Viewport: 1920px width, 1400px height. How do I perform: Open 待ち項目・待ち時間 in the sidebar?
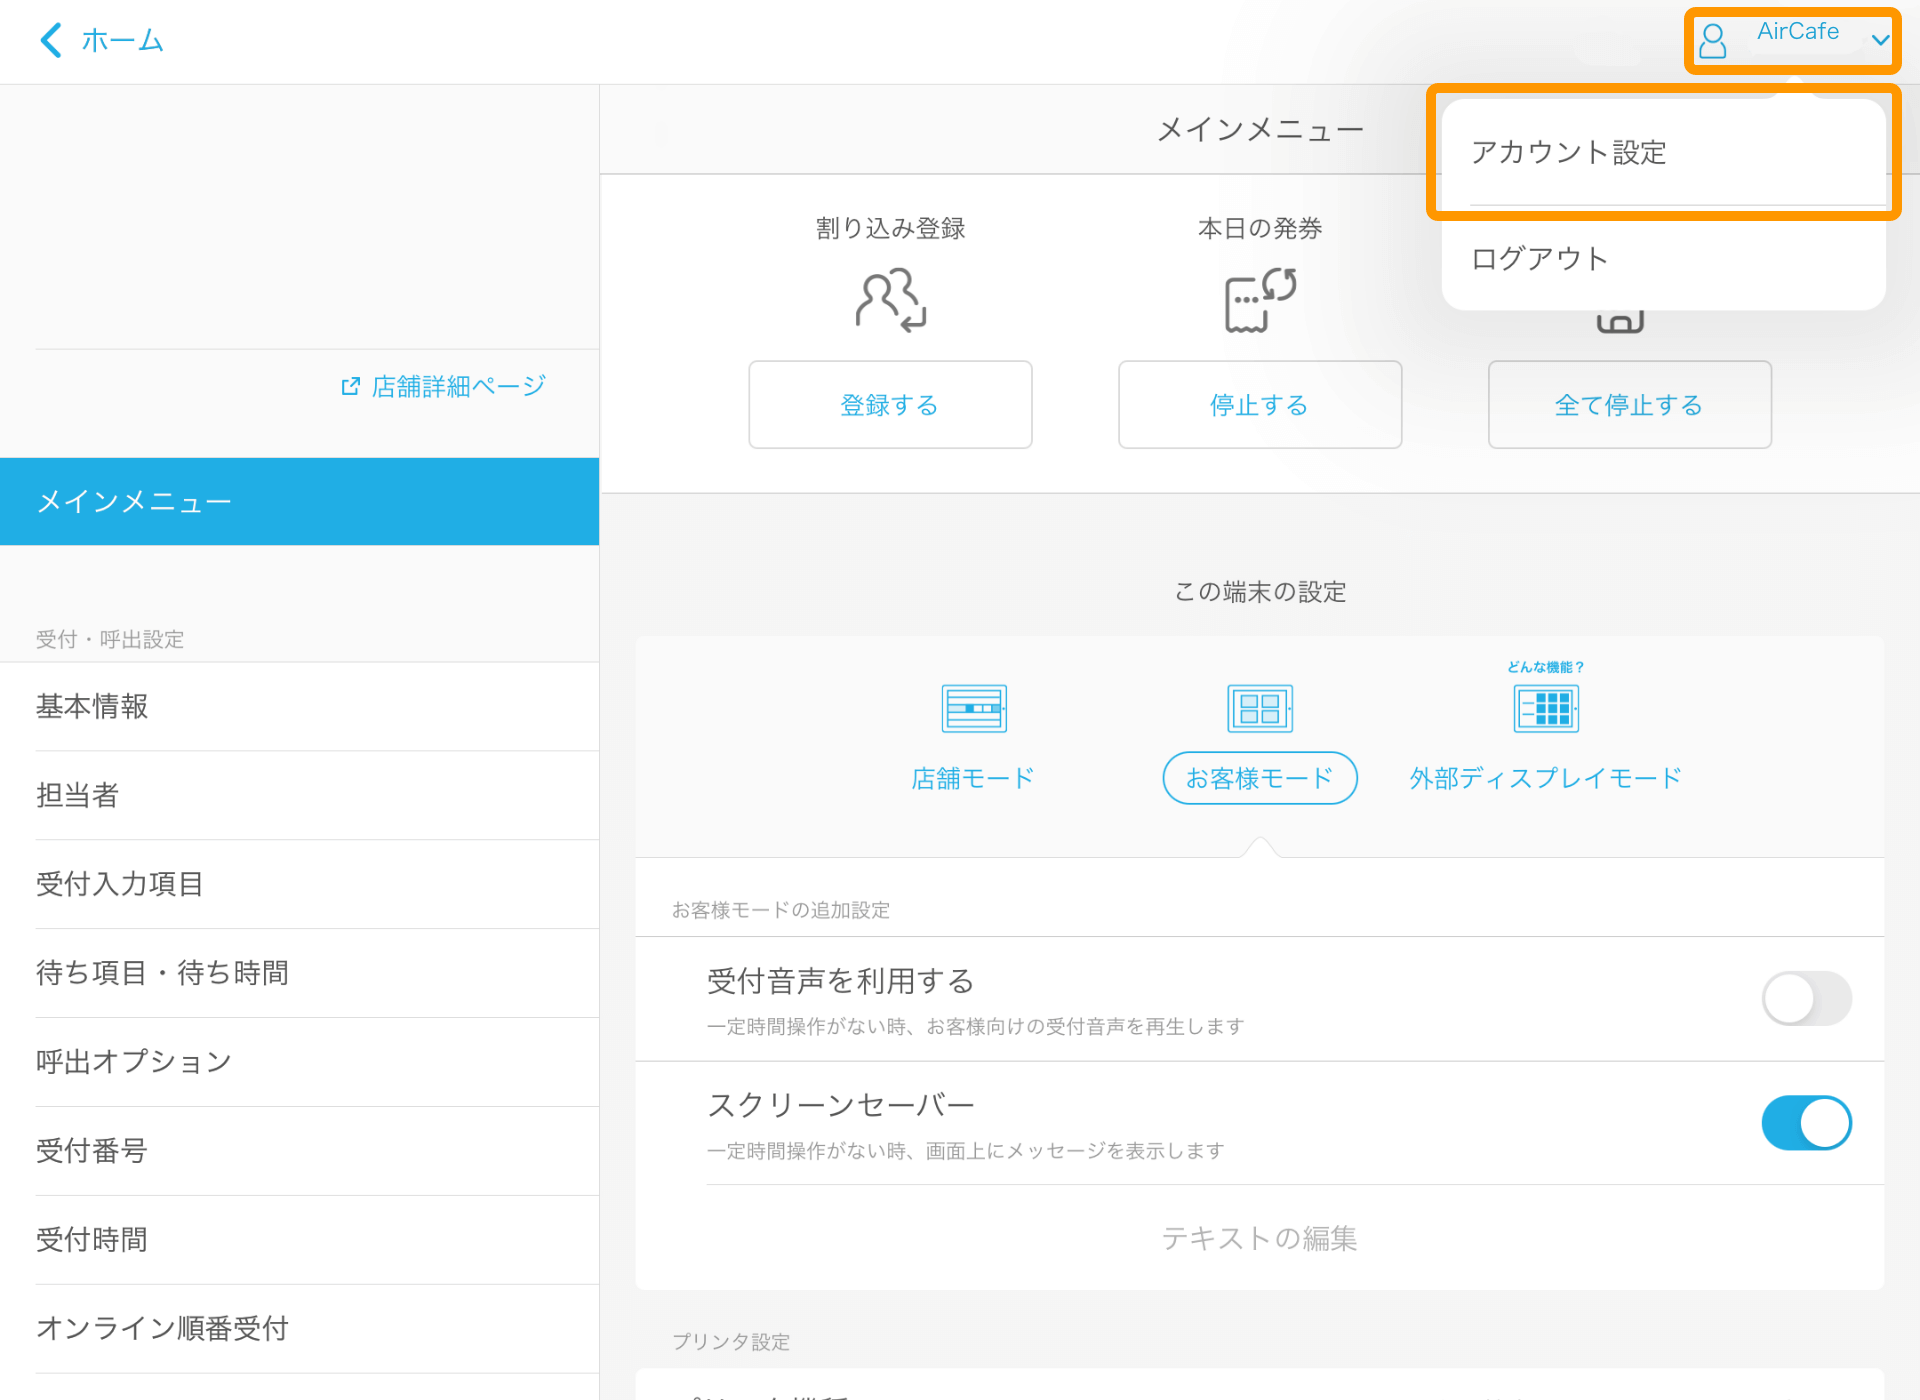[162, 972]
